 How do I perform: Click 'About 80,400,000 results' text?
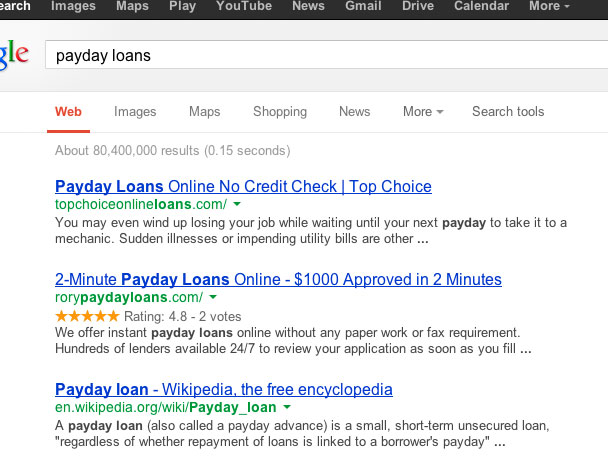coord(127,150)
